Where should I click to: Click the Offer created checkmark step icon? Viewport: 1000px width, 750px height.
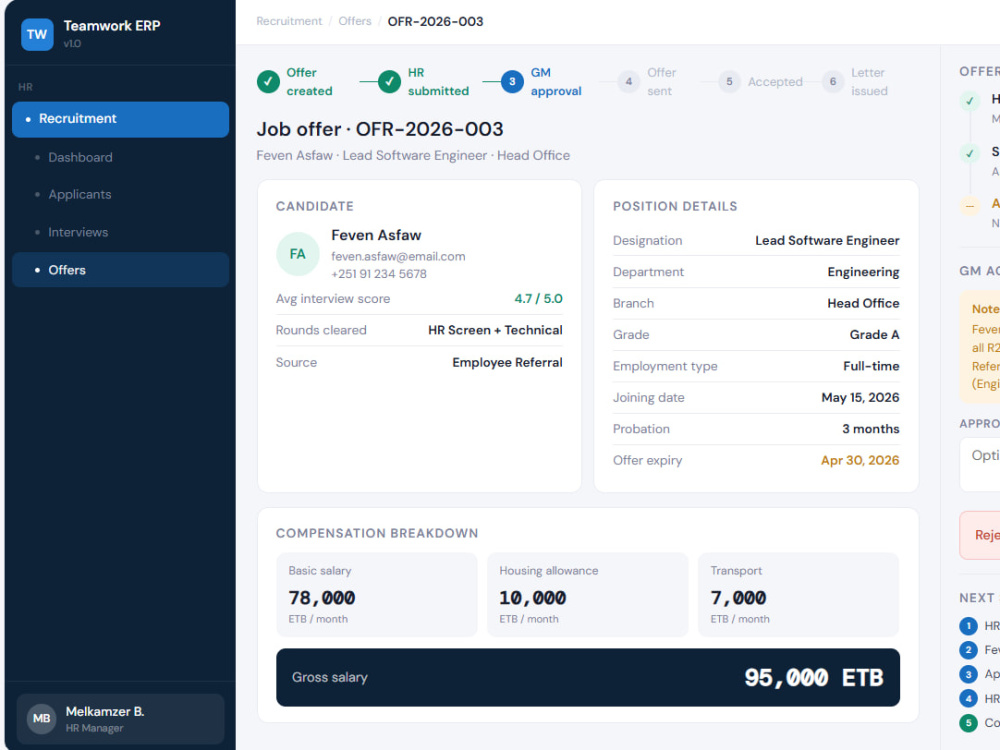268,82
